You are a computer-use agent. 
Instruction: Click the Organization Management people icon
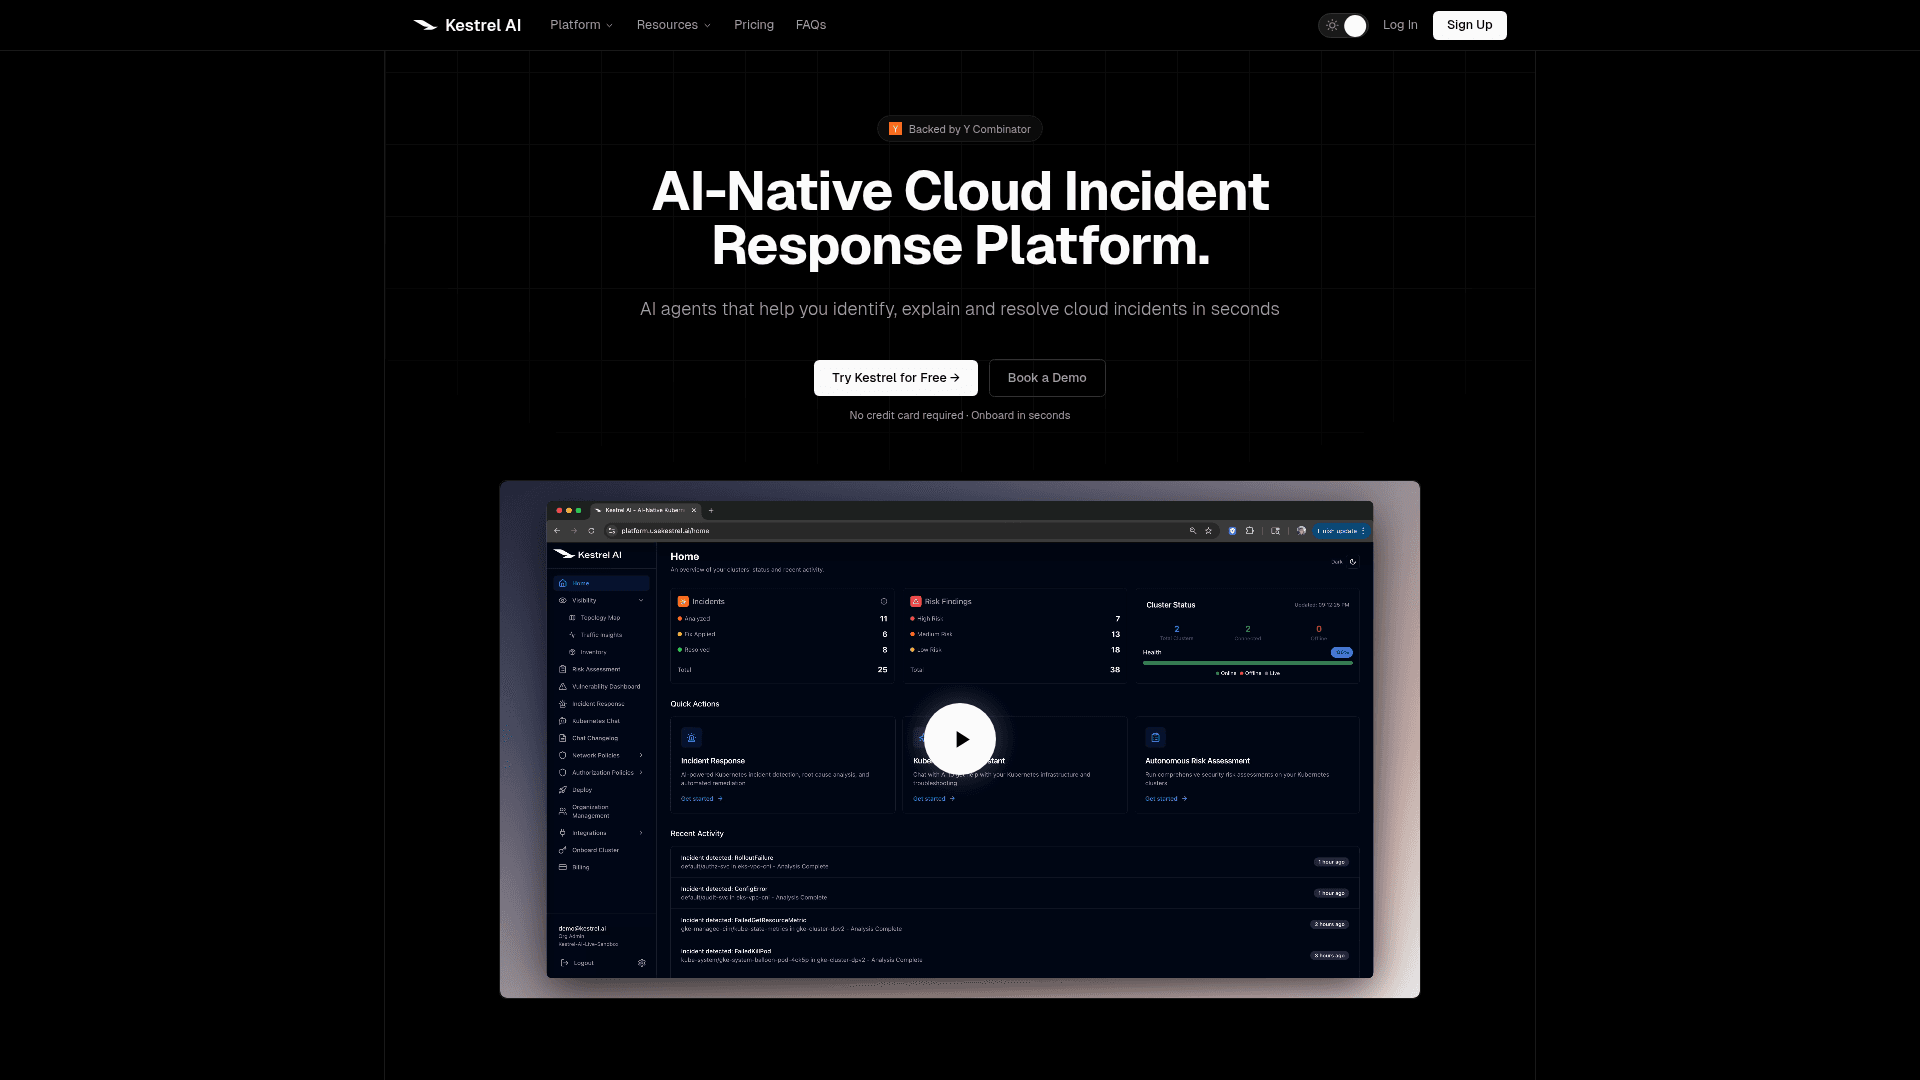[563, 811]
